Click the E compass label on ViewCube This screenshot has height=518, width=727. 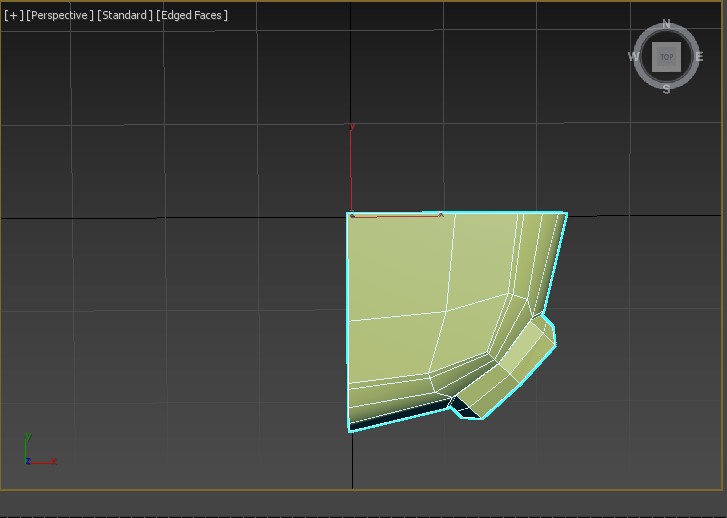coord(698,57)
